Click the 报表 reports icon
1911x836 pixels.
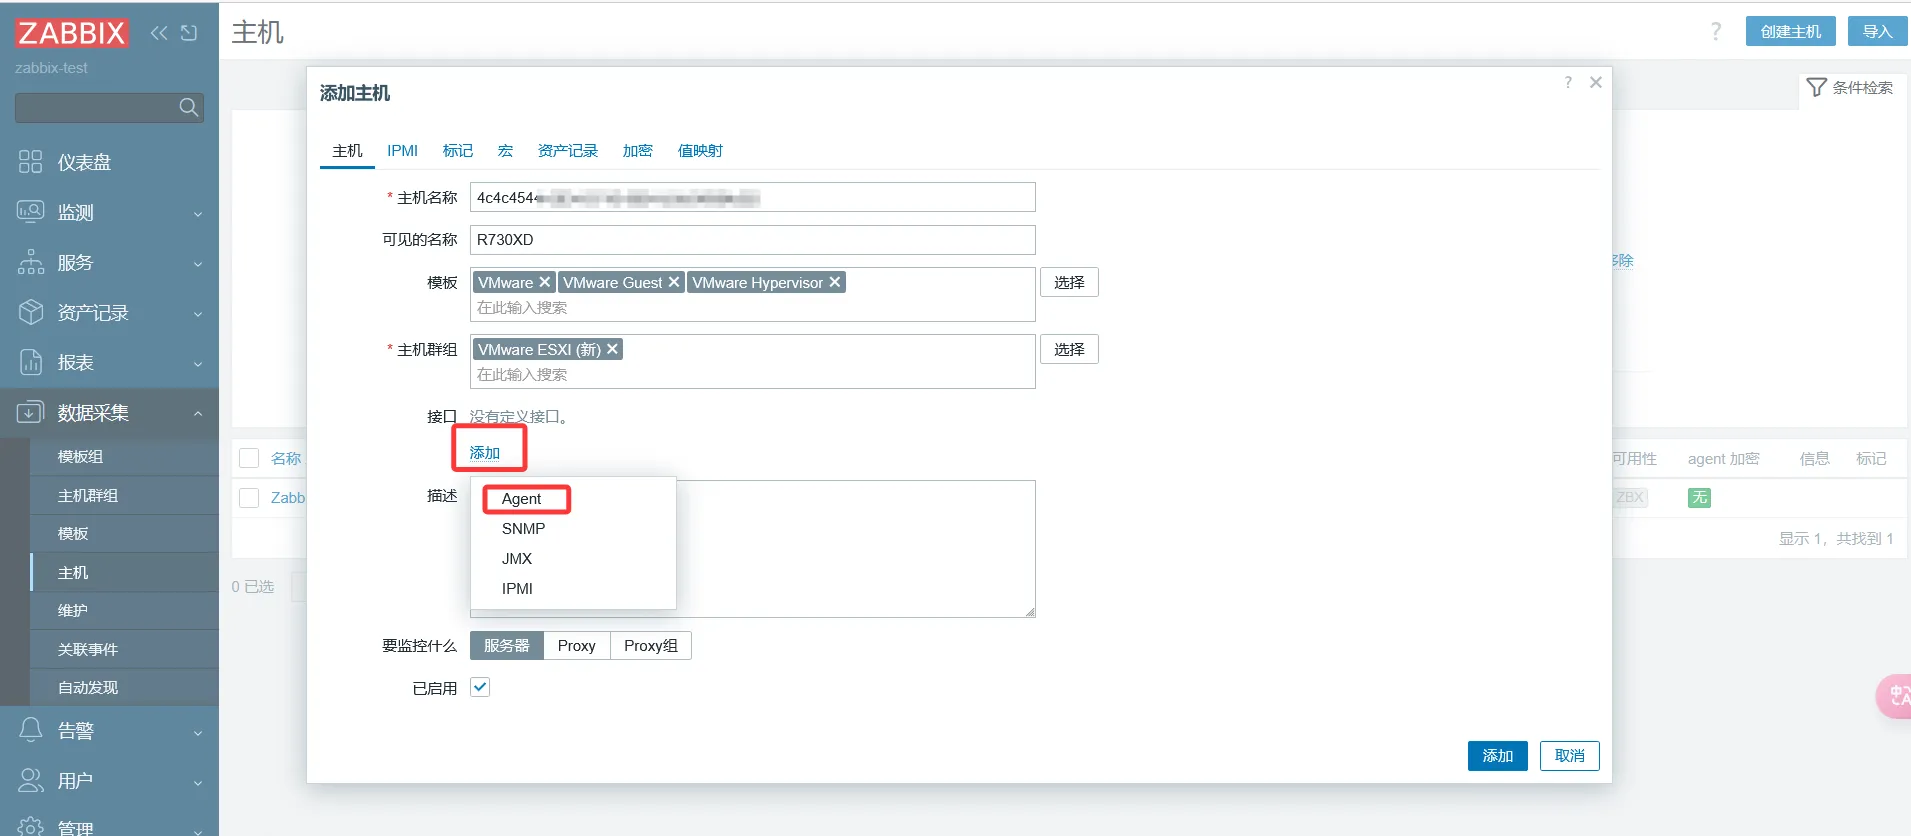point(31,362)
